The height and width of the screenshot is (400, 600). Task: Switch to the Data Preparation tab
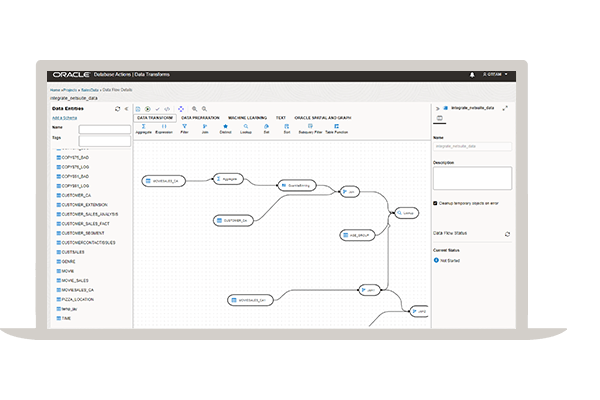[x=199, y=117]
